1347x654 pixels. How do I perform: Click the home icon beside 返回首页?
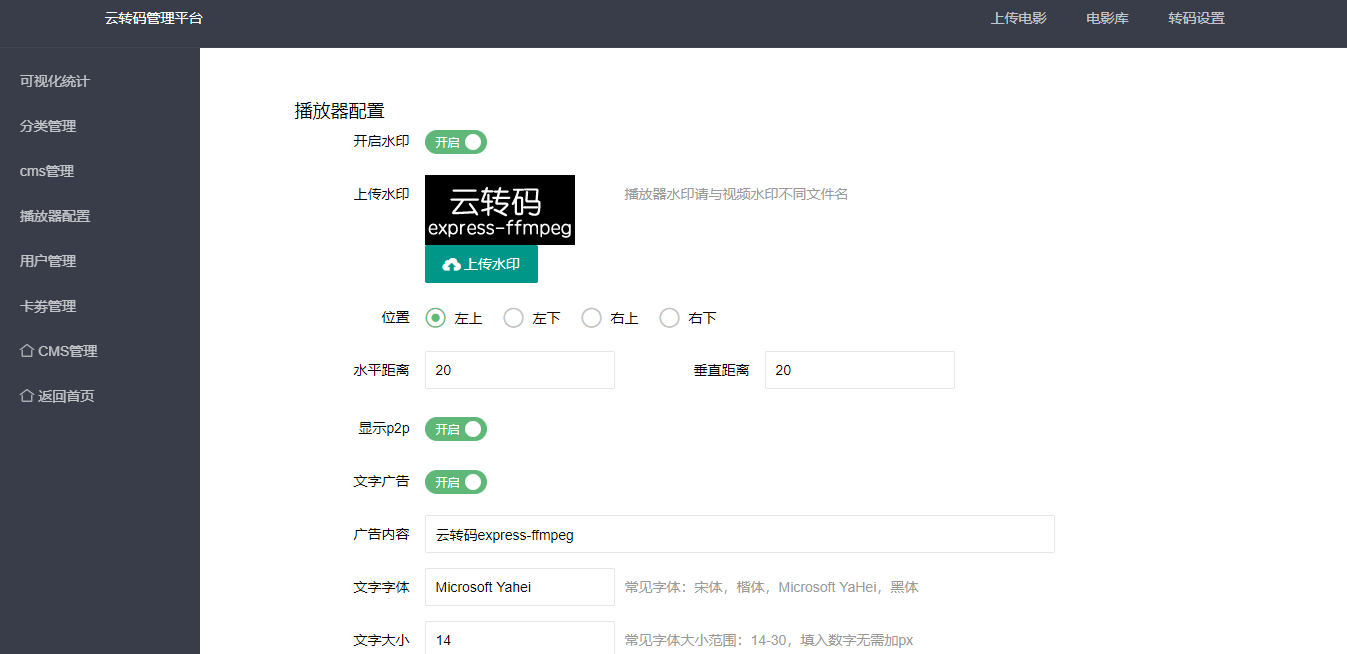[27, 396]
